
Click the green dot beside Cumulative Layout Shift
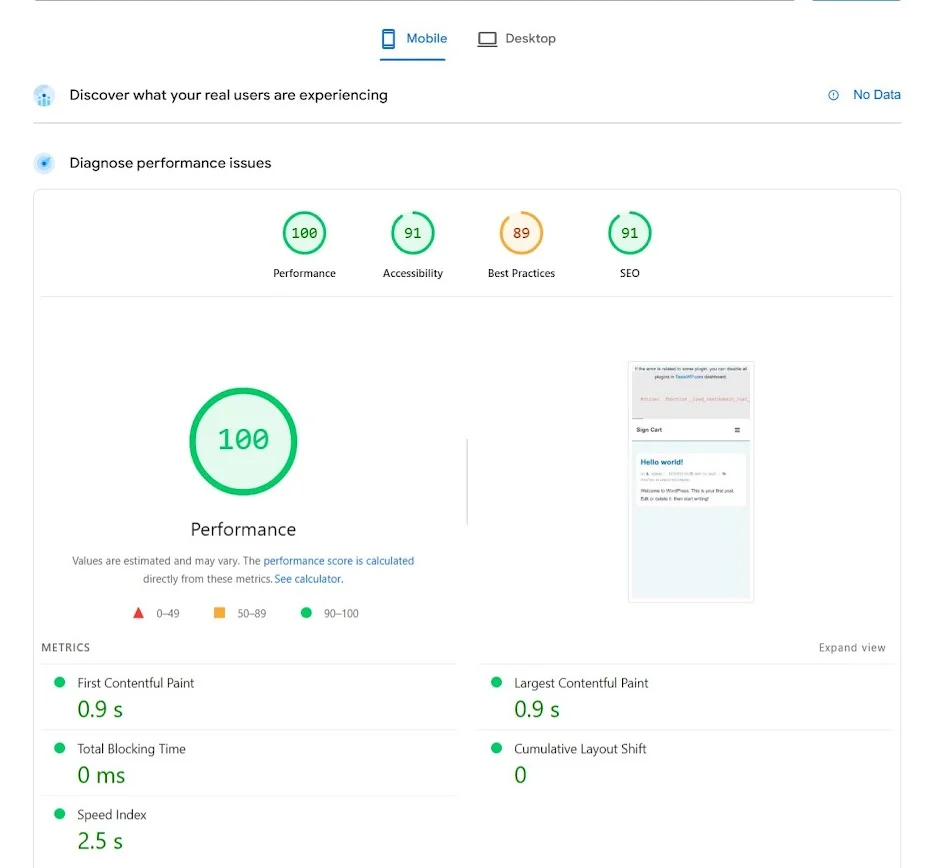(497, 748)
